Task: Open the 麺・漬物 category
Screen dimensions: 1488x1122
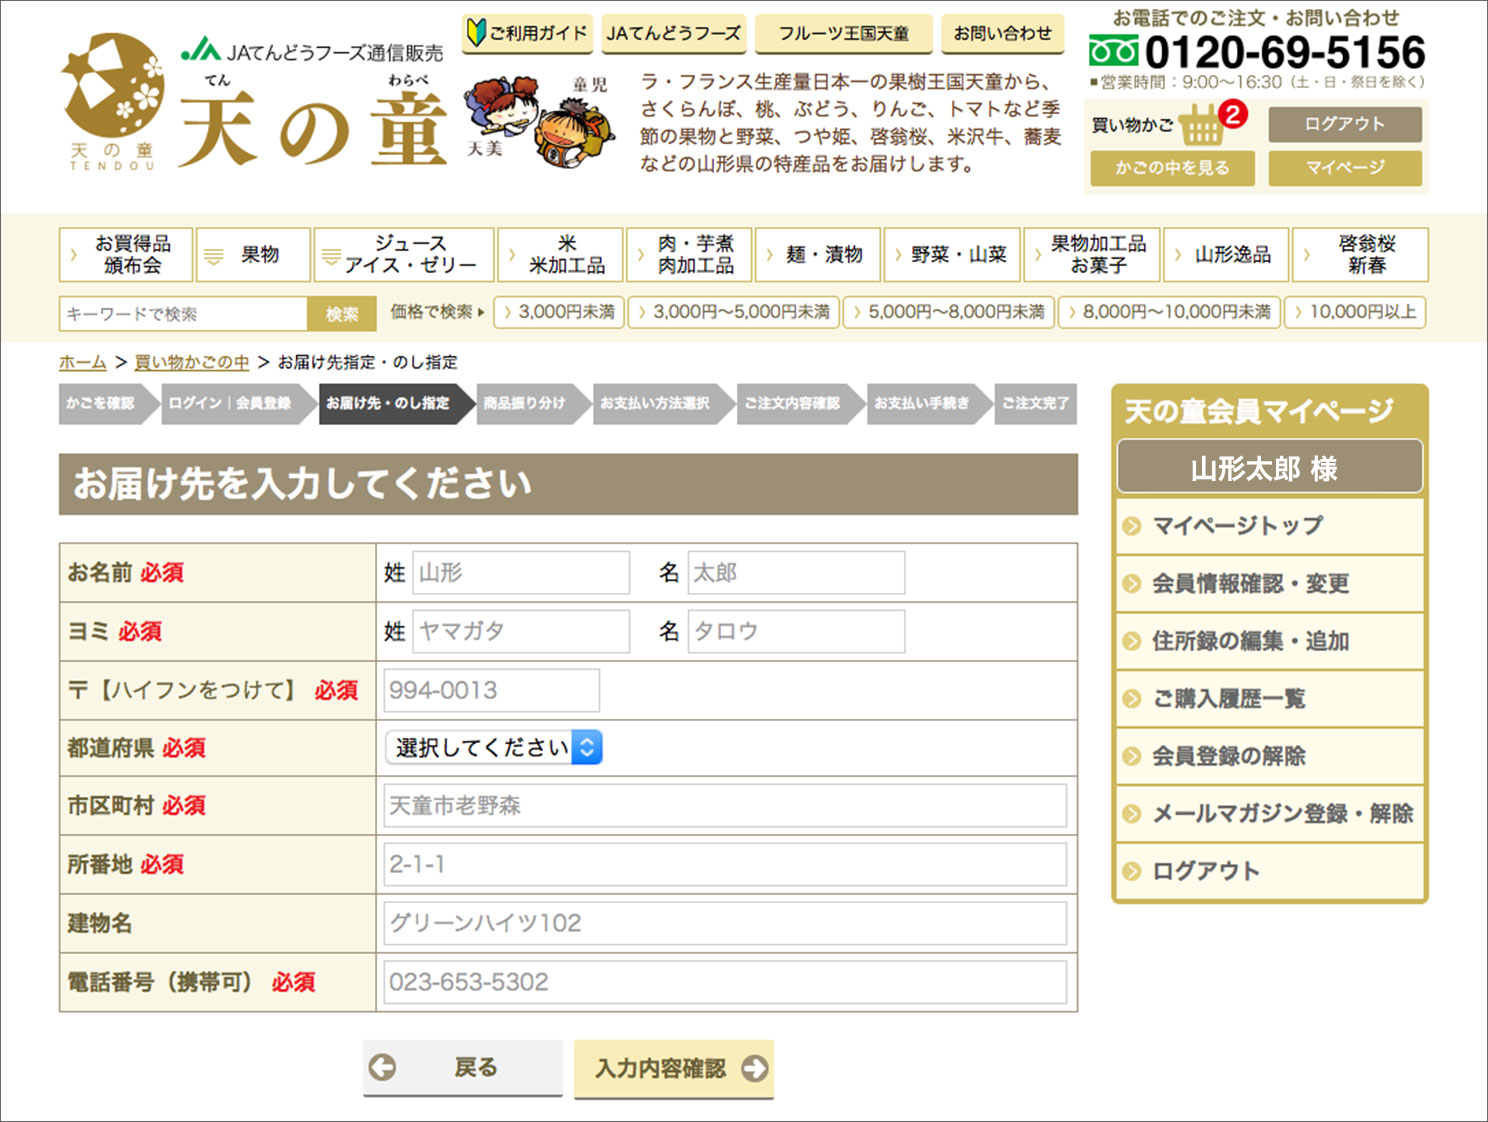Action: 818,255
